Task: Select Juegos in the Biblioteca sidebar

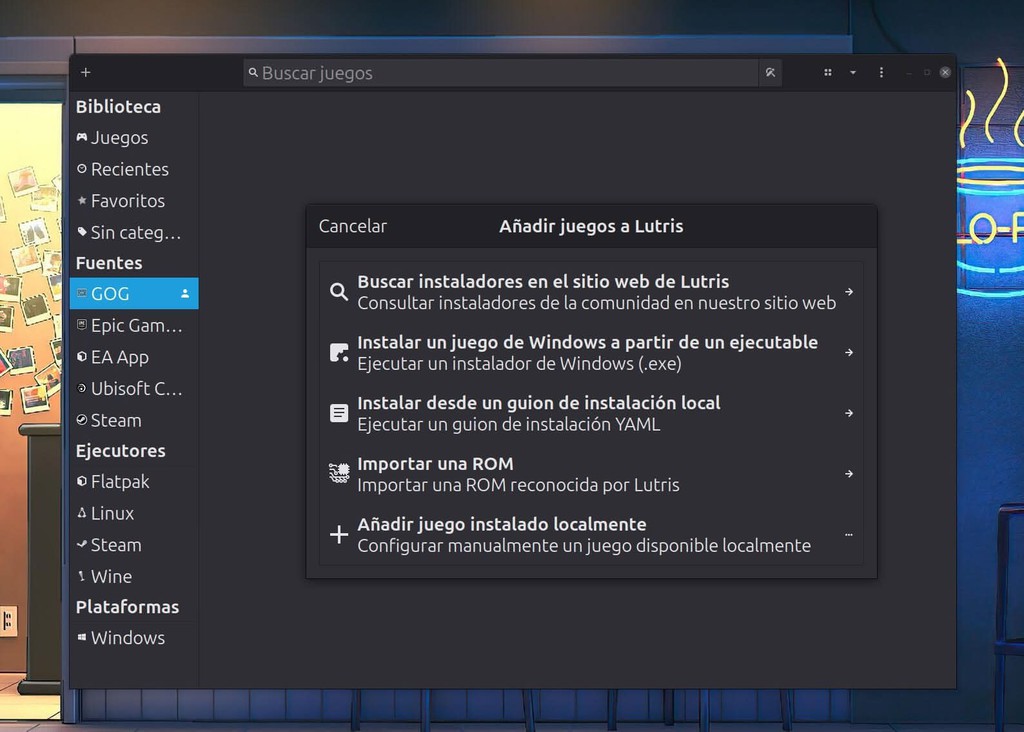Action: coord(134,138)
